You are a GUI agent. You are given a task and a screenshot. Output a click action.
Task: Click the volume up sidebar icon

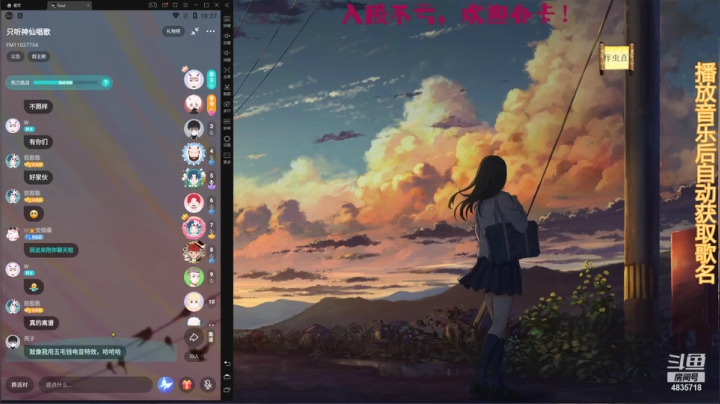pyautogui.click(x=227, y=38)
